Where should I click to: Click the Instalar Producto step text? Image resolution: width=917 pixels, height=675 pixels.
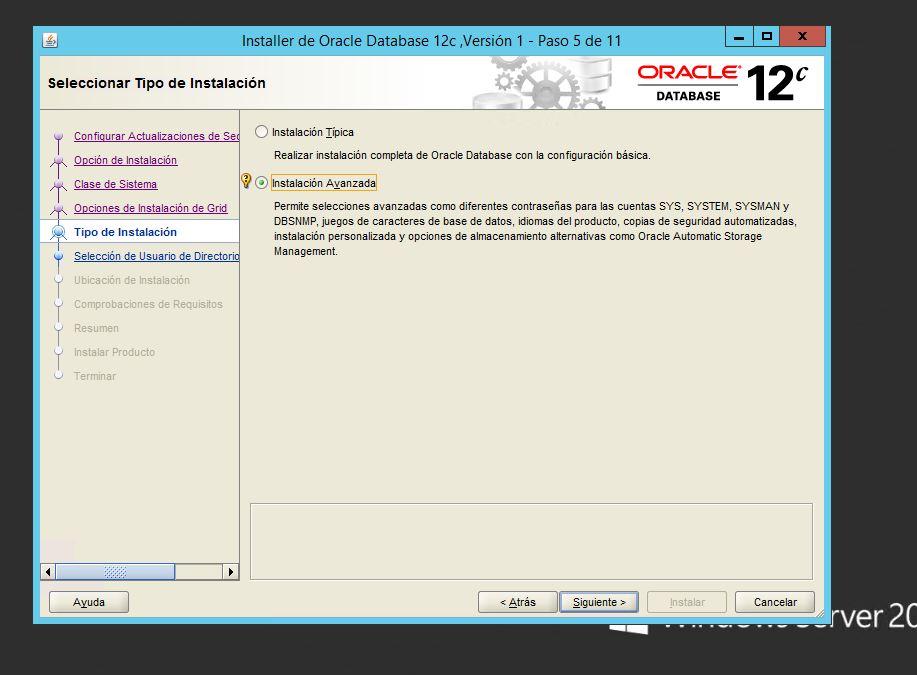(114, 352)
